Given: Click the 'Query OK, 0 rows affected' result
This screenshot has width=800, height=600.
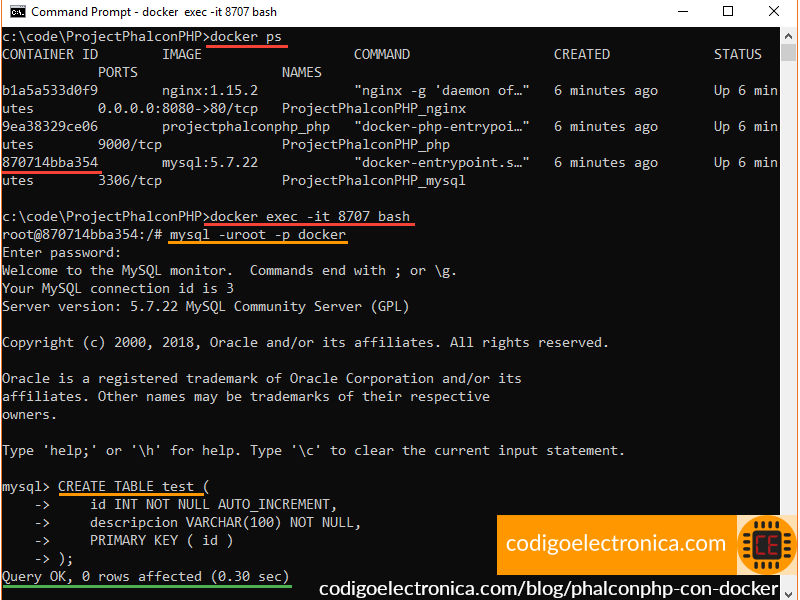Looking at the screenshot, I should [146, 577].
